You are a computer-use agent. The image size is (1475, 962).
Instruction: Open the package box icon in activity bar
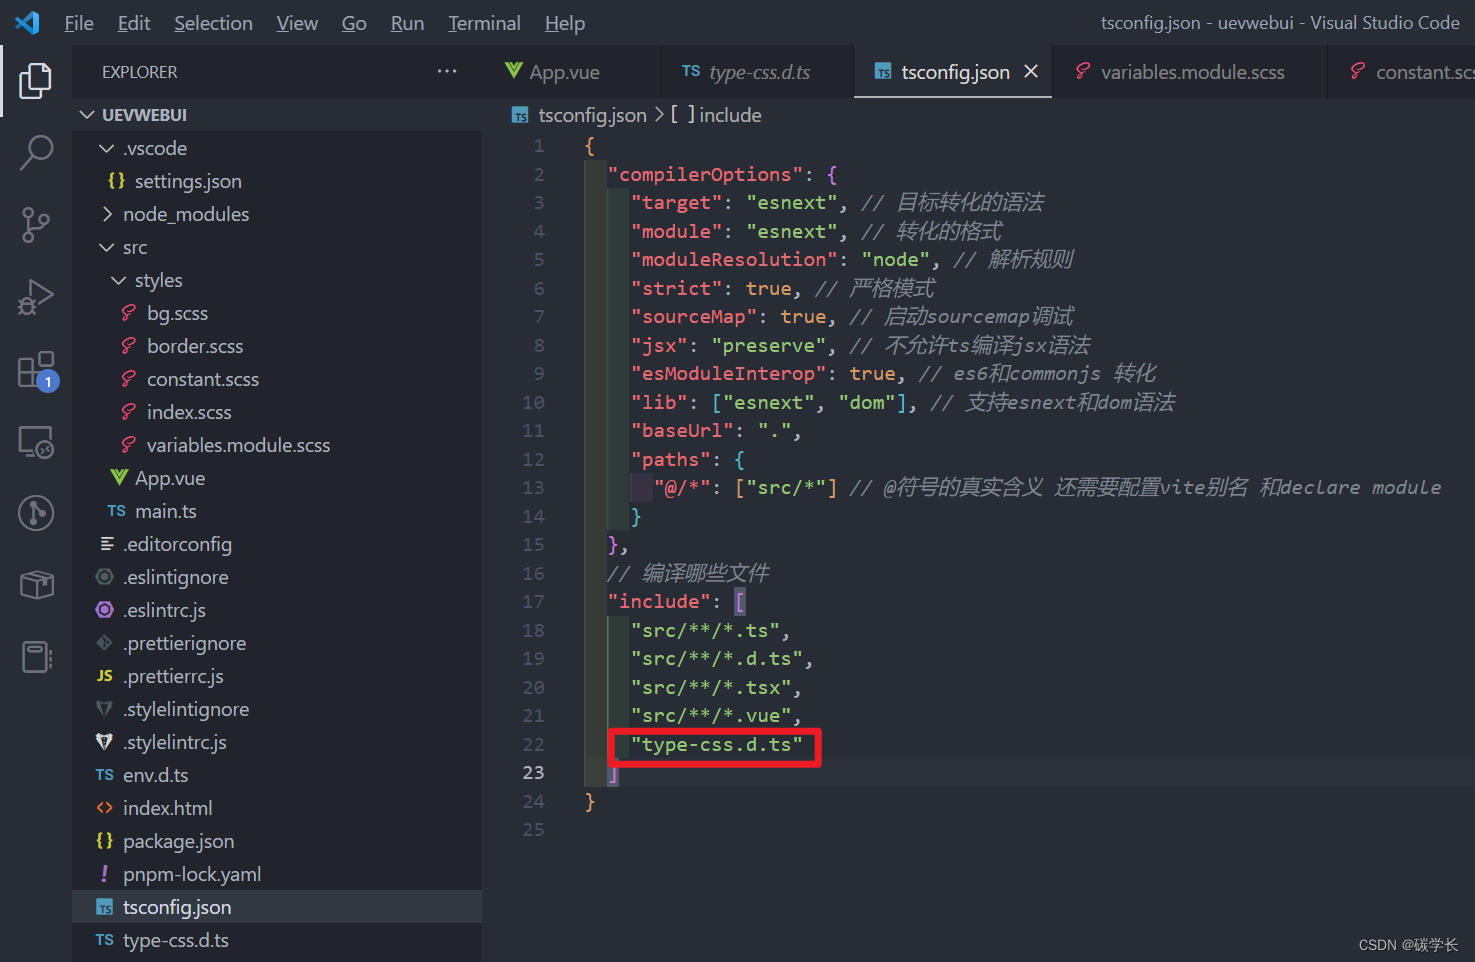pos(36,585)
